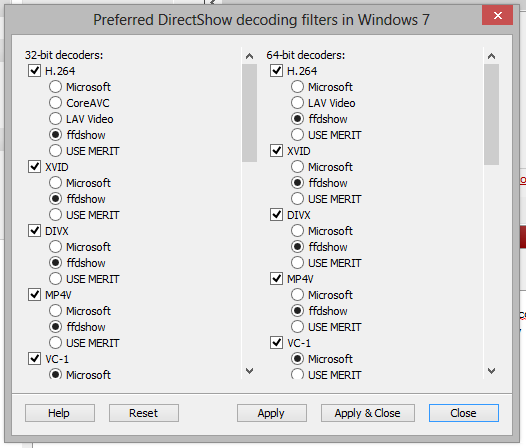Select CoreAVC for 32-bit H.264
Viewport: 526px width, 448px height.
pos(55,103)
